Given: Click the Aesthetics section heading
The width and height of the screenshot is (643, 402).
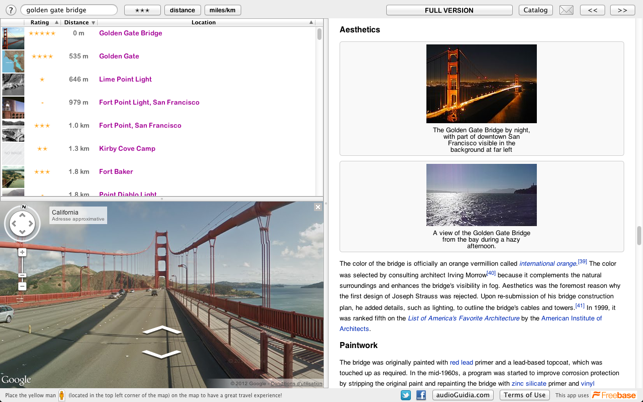Looking at the screenshot, I should pyautogui.click(x=360, y=30).
